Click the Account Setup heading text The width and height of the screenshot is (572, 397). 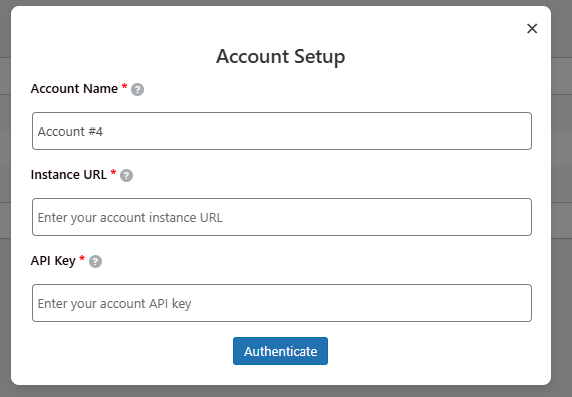click(x=281, y=57)
